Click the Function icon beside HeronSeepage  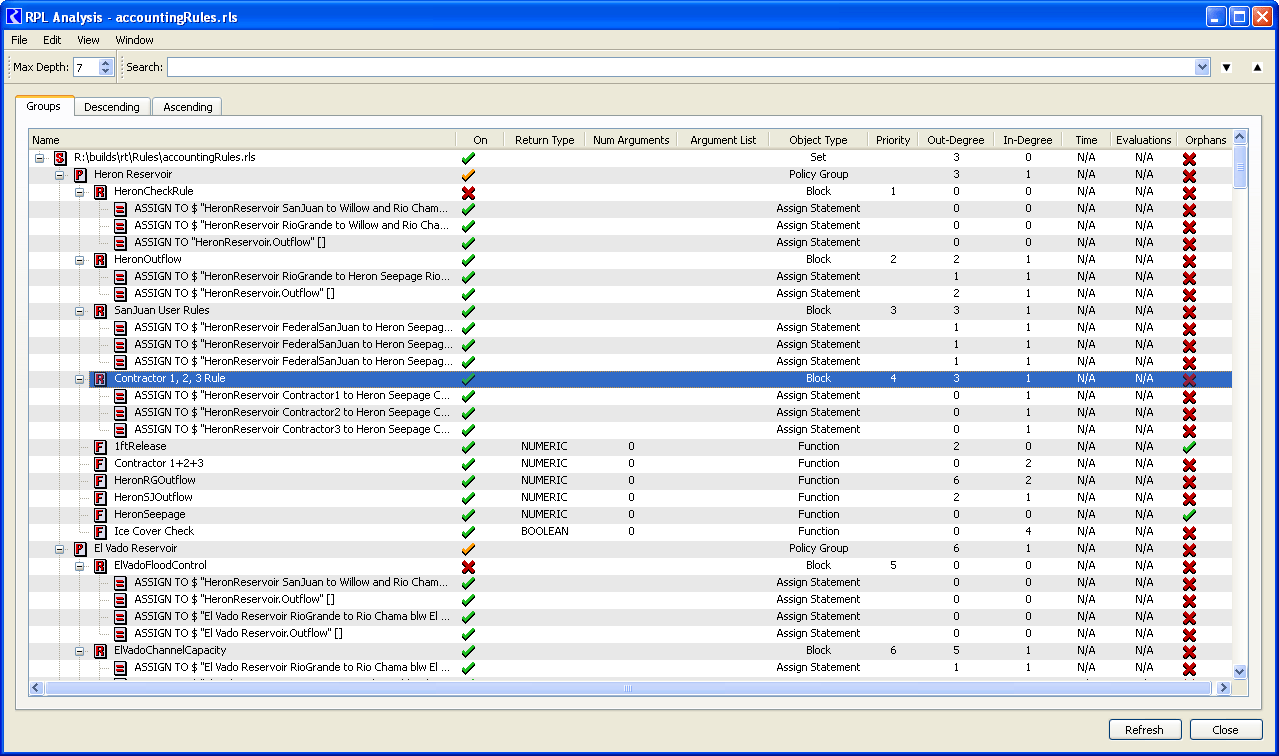(x=100, y=515)
